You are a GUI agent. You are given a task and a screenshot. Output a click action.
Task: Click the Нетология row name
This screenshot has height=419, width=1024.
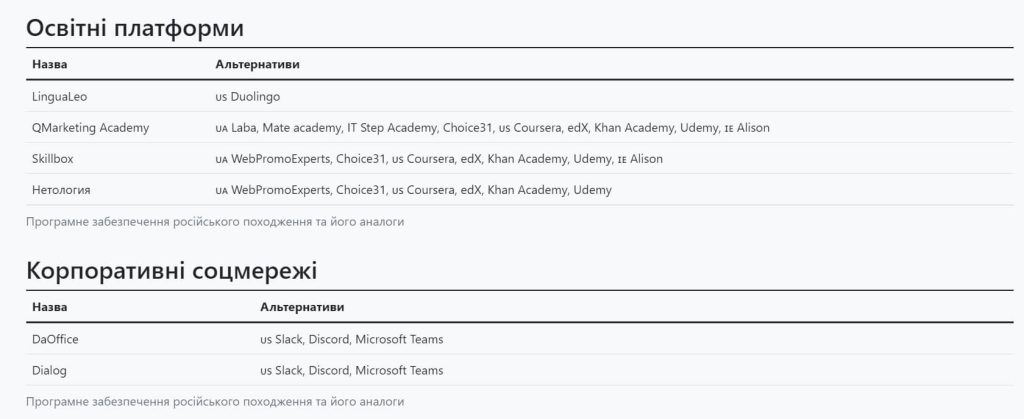(x=61, y=190)
